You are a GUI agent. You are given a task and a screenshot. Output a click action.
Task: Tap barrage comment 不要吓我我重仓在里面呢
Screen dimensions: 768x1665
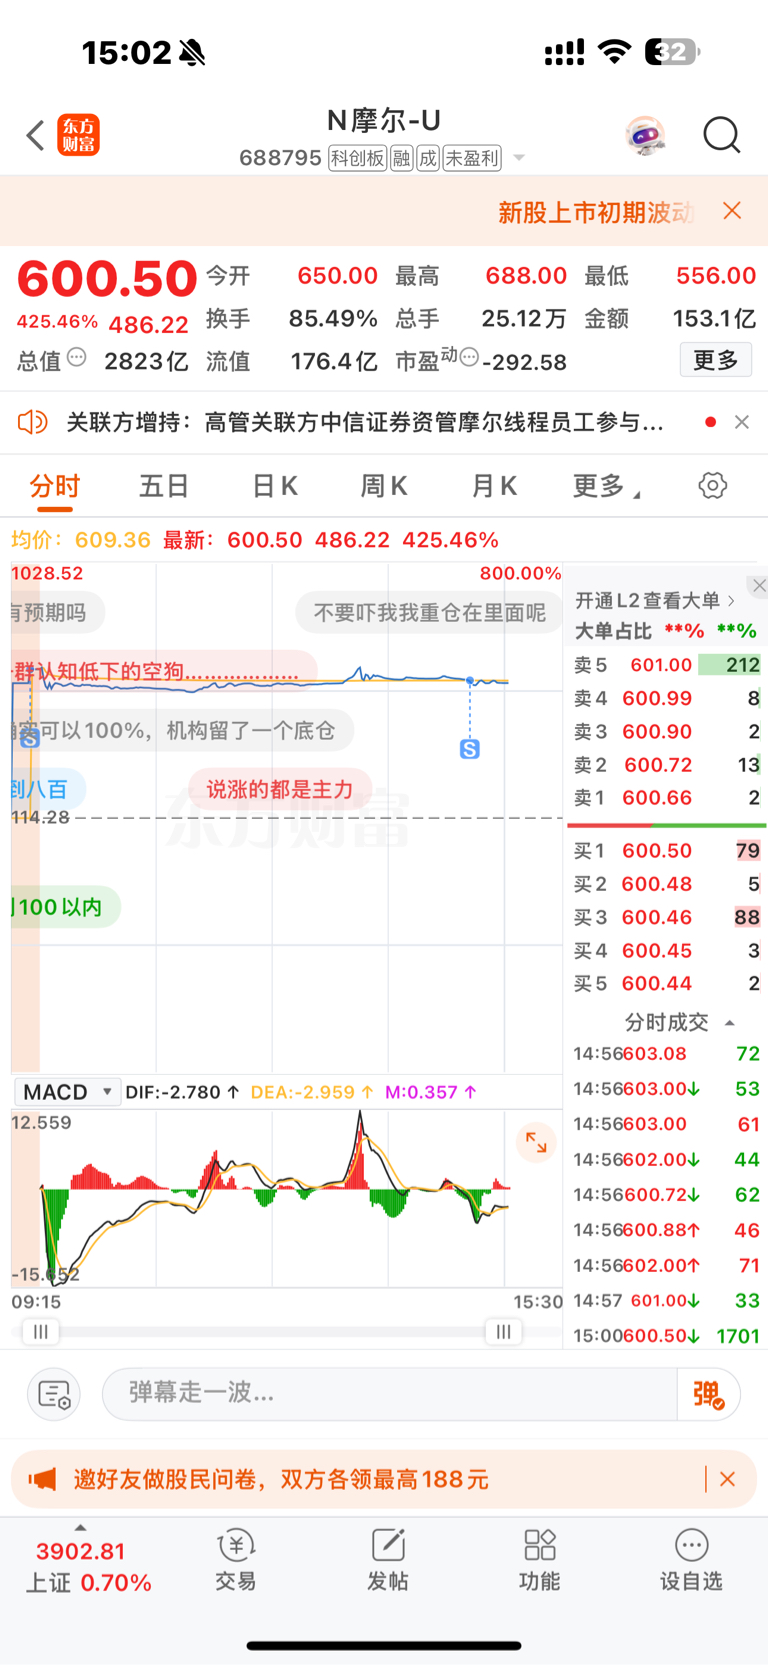tap(429, 612)
